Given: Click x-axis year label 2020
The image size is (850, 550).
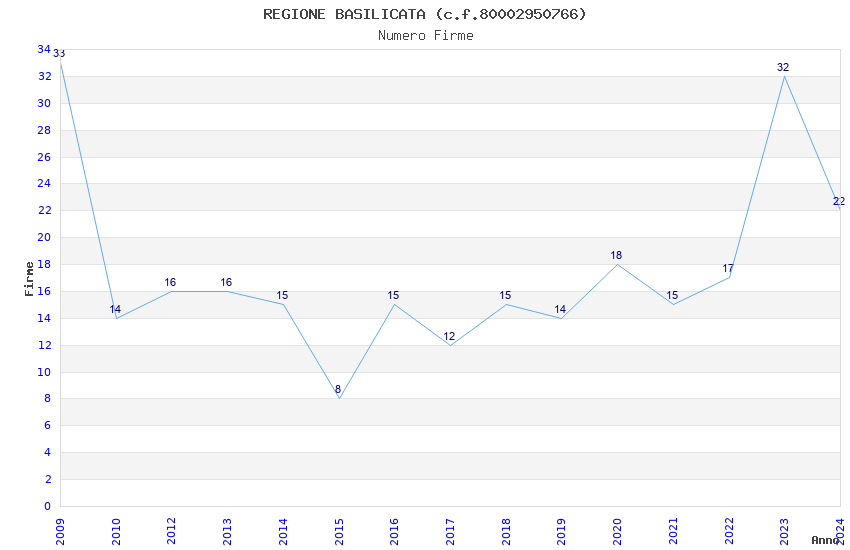Looking at the screenshot, I should [x=617, y=532].
